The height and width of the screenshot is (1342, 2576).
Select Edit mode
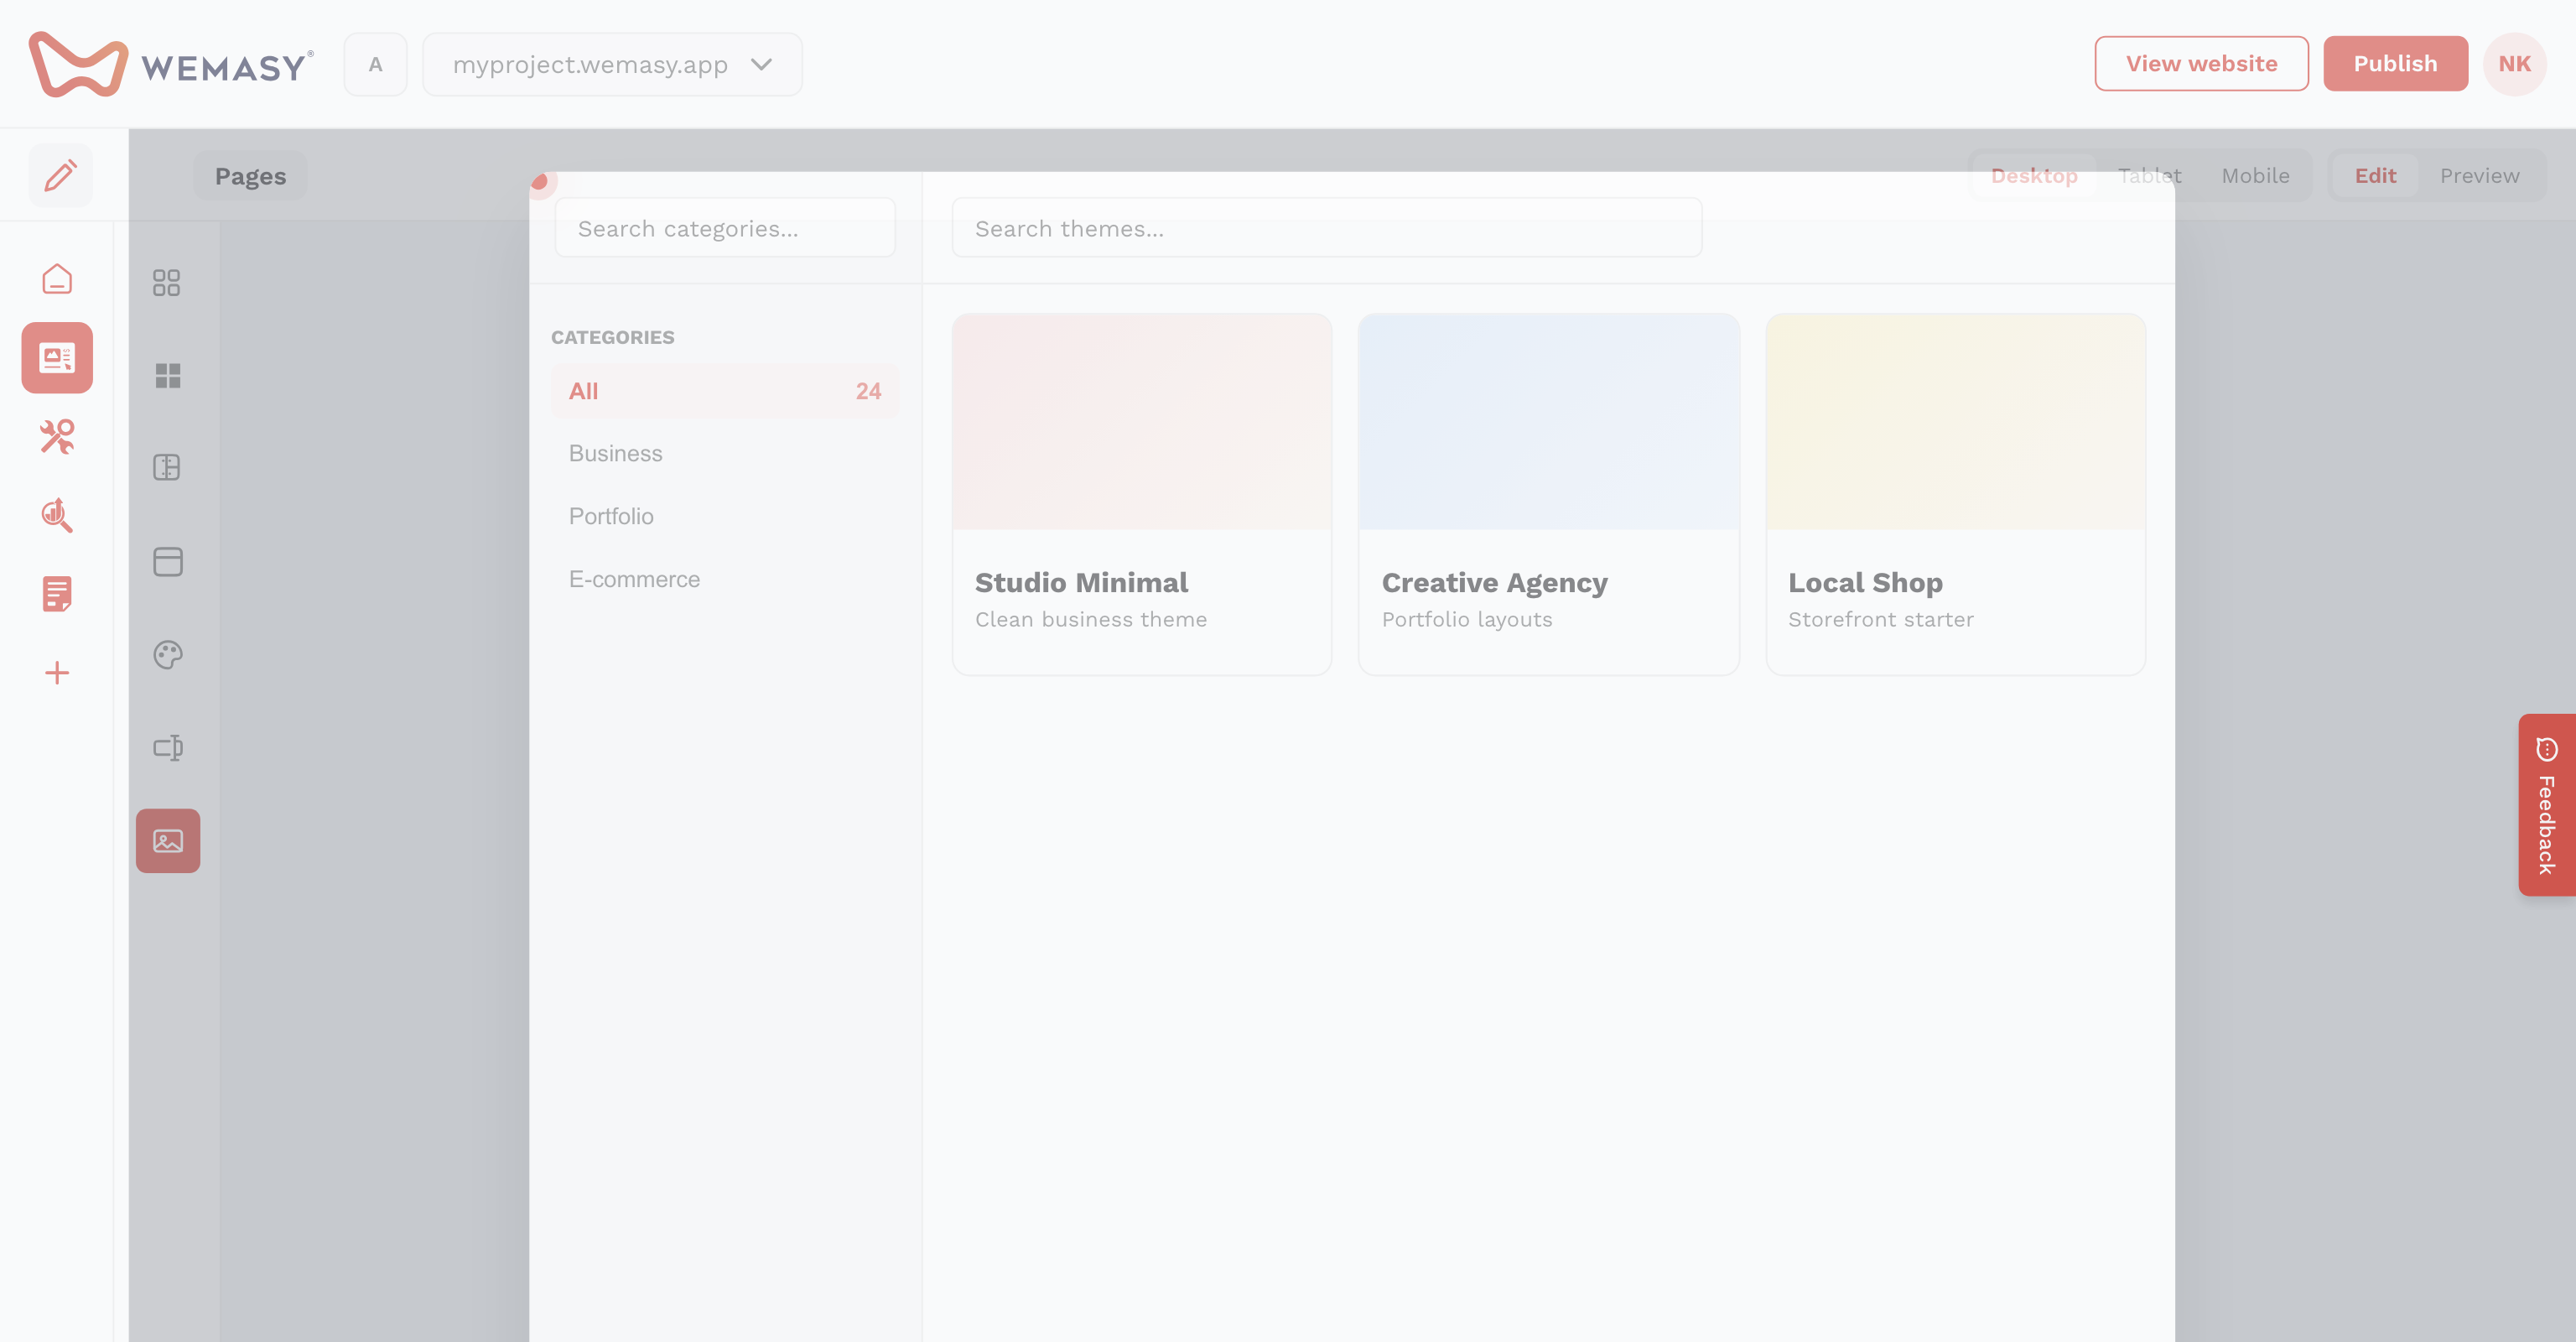point(2375,176)
